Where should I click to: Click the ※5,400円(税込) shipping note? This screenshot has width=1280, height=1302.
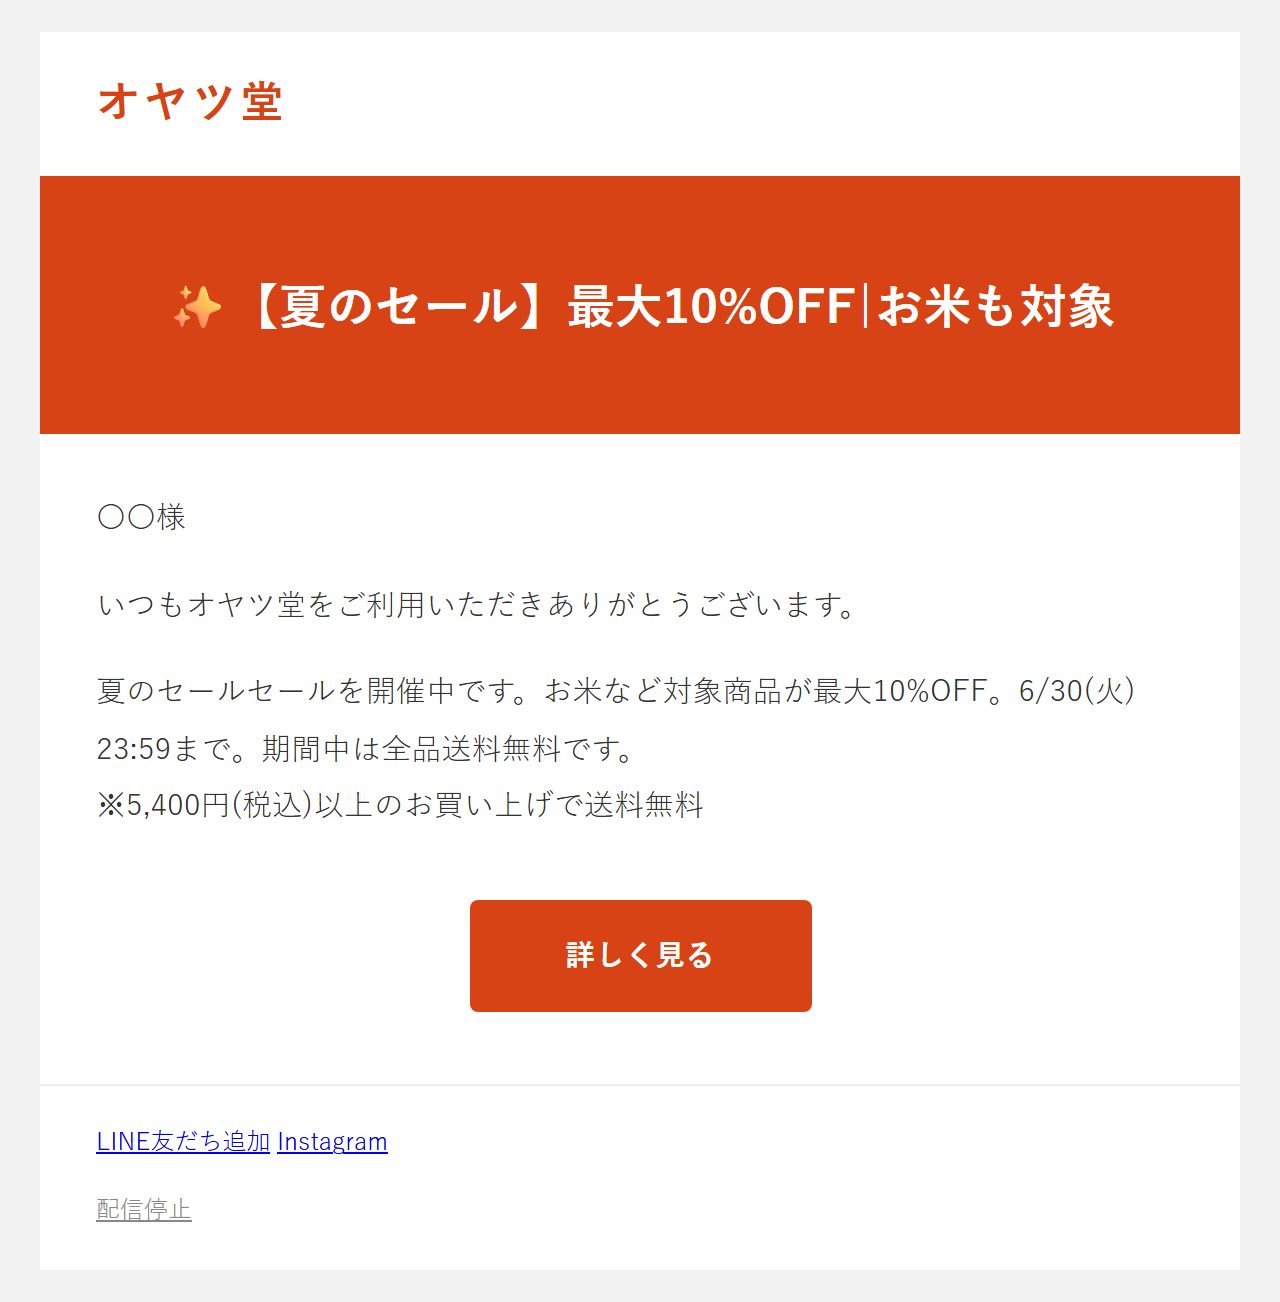click(206, 805)
